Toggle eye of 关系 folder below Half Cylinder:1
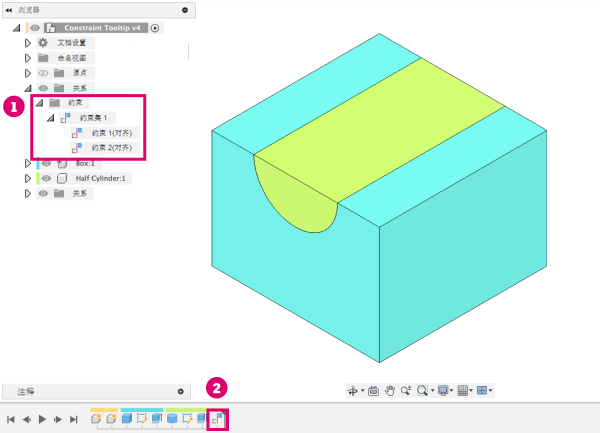This screenshot has width=600, height=433. [x=43, y=193]
